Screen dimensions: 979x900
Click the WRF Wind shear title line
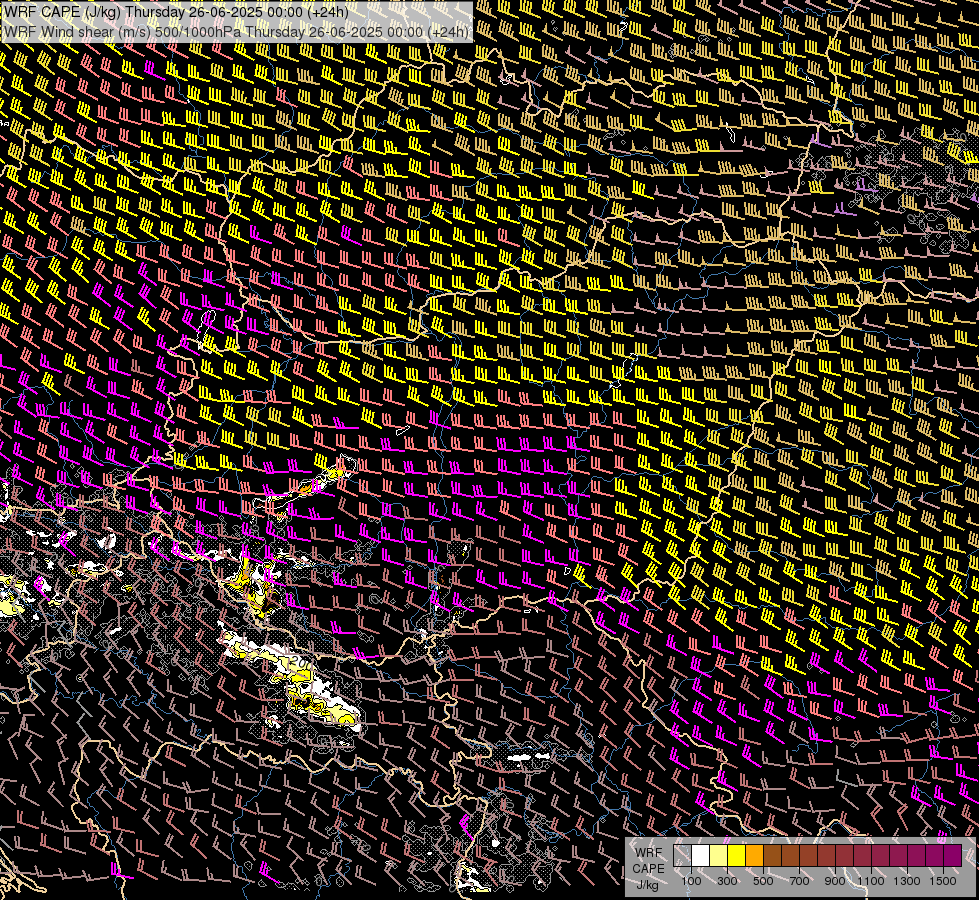pos(237,32)
